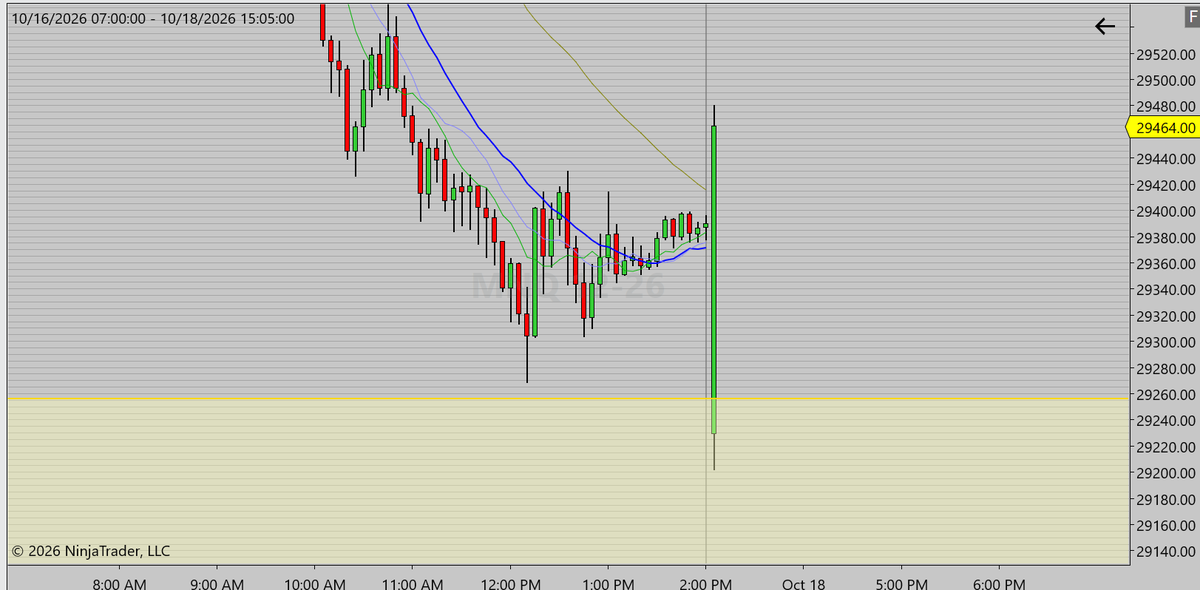
Task: Click the yellow 29464.00 current price marker
Action: (1162, 127)
